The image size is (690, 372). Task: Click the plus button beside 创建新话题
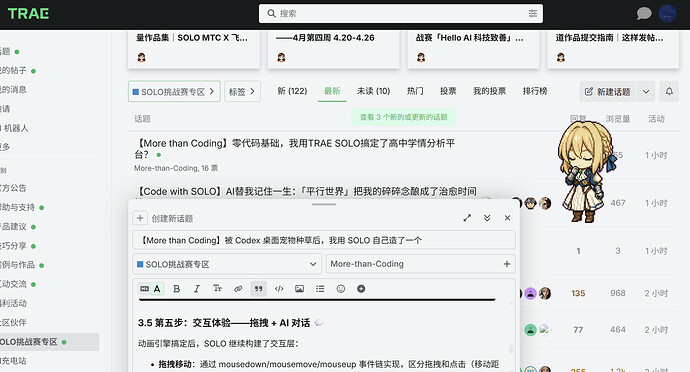click(x=140, y=218)
